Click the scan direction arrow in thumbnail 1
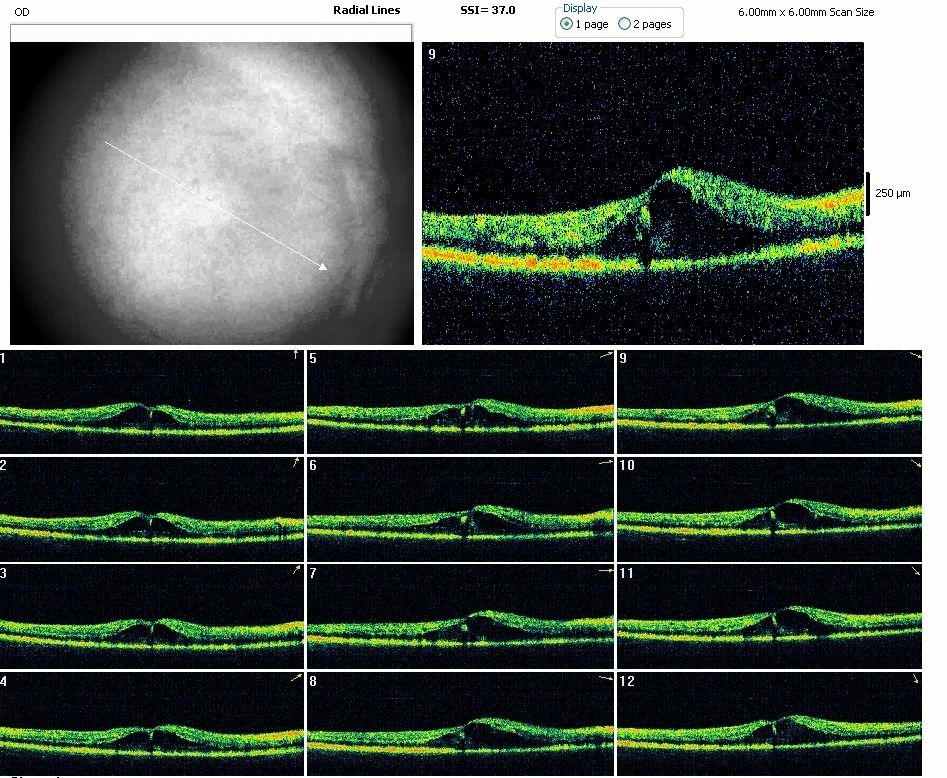The image size is (947, 778). point(295,355)
